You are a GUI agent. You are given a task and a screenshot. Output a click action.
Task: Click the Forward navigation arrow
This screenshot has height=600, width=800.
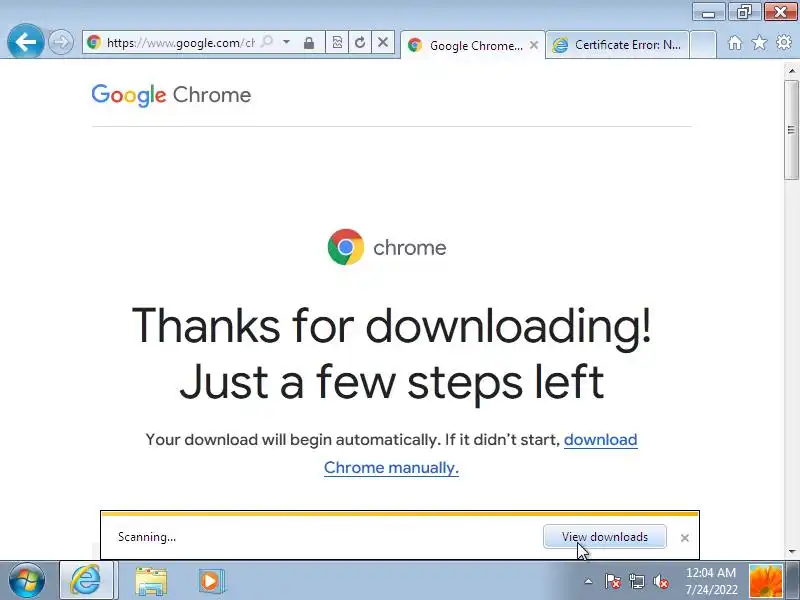61,42
